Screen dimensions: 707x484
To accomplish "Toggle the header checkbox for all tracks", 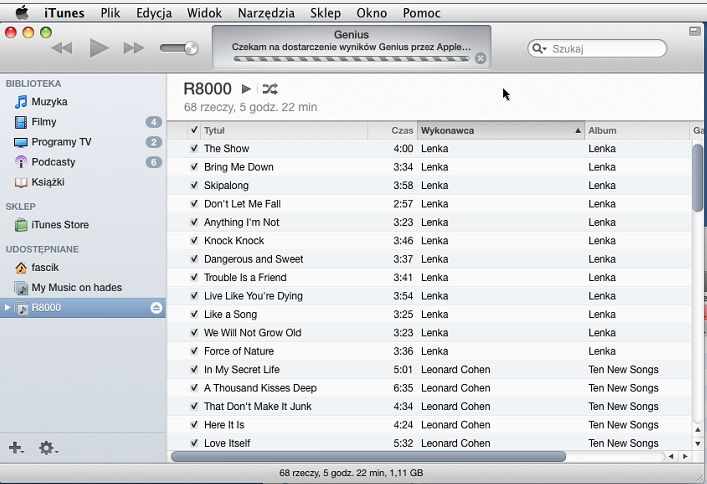I will (194, 130).
